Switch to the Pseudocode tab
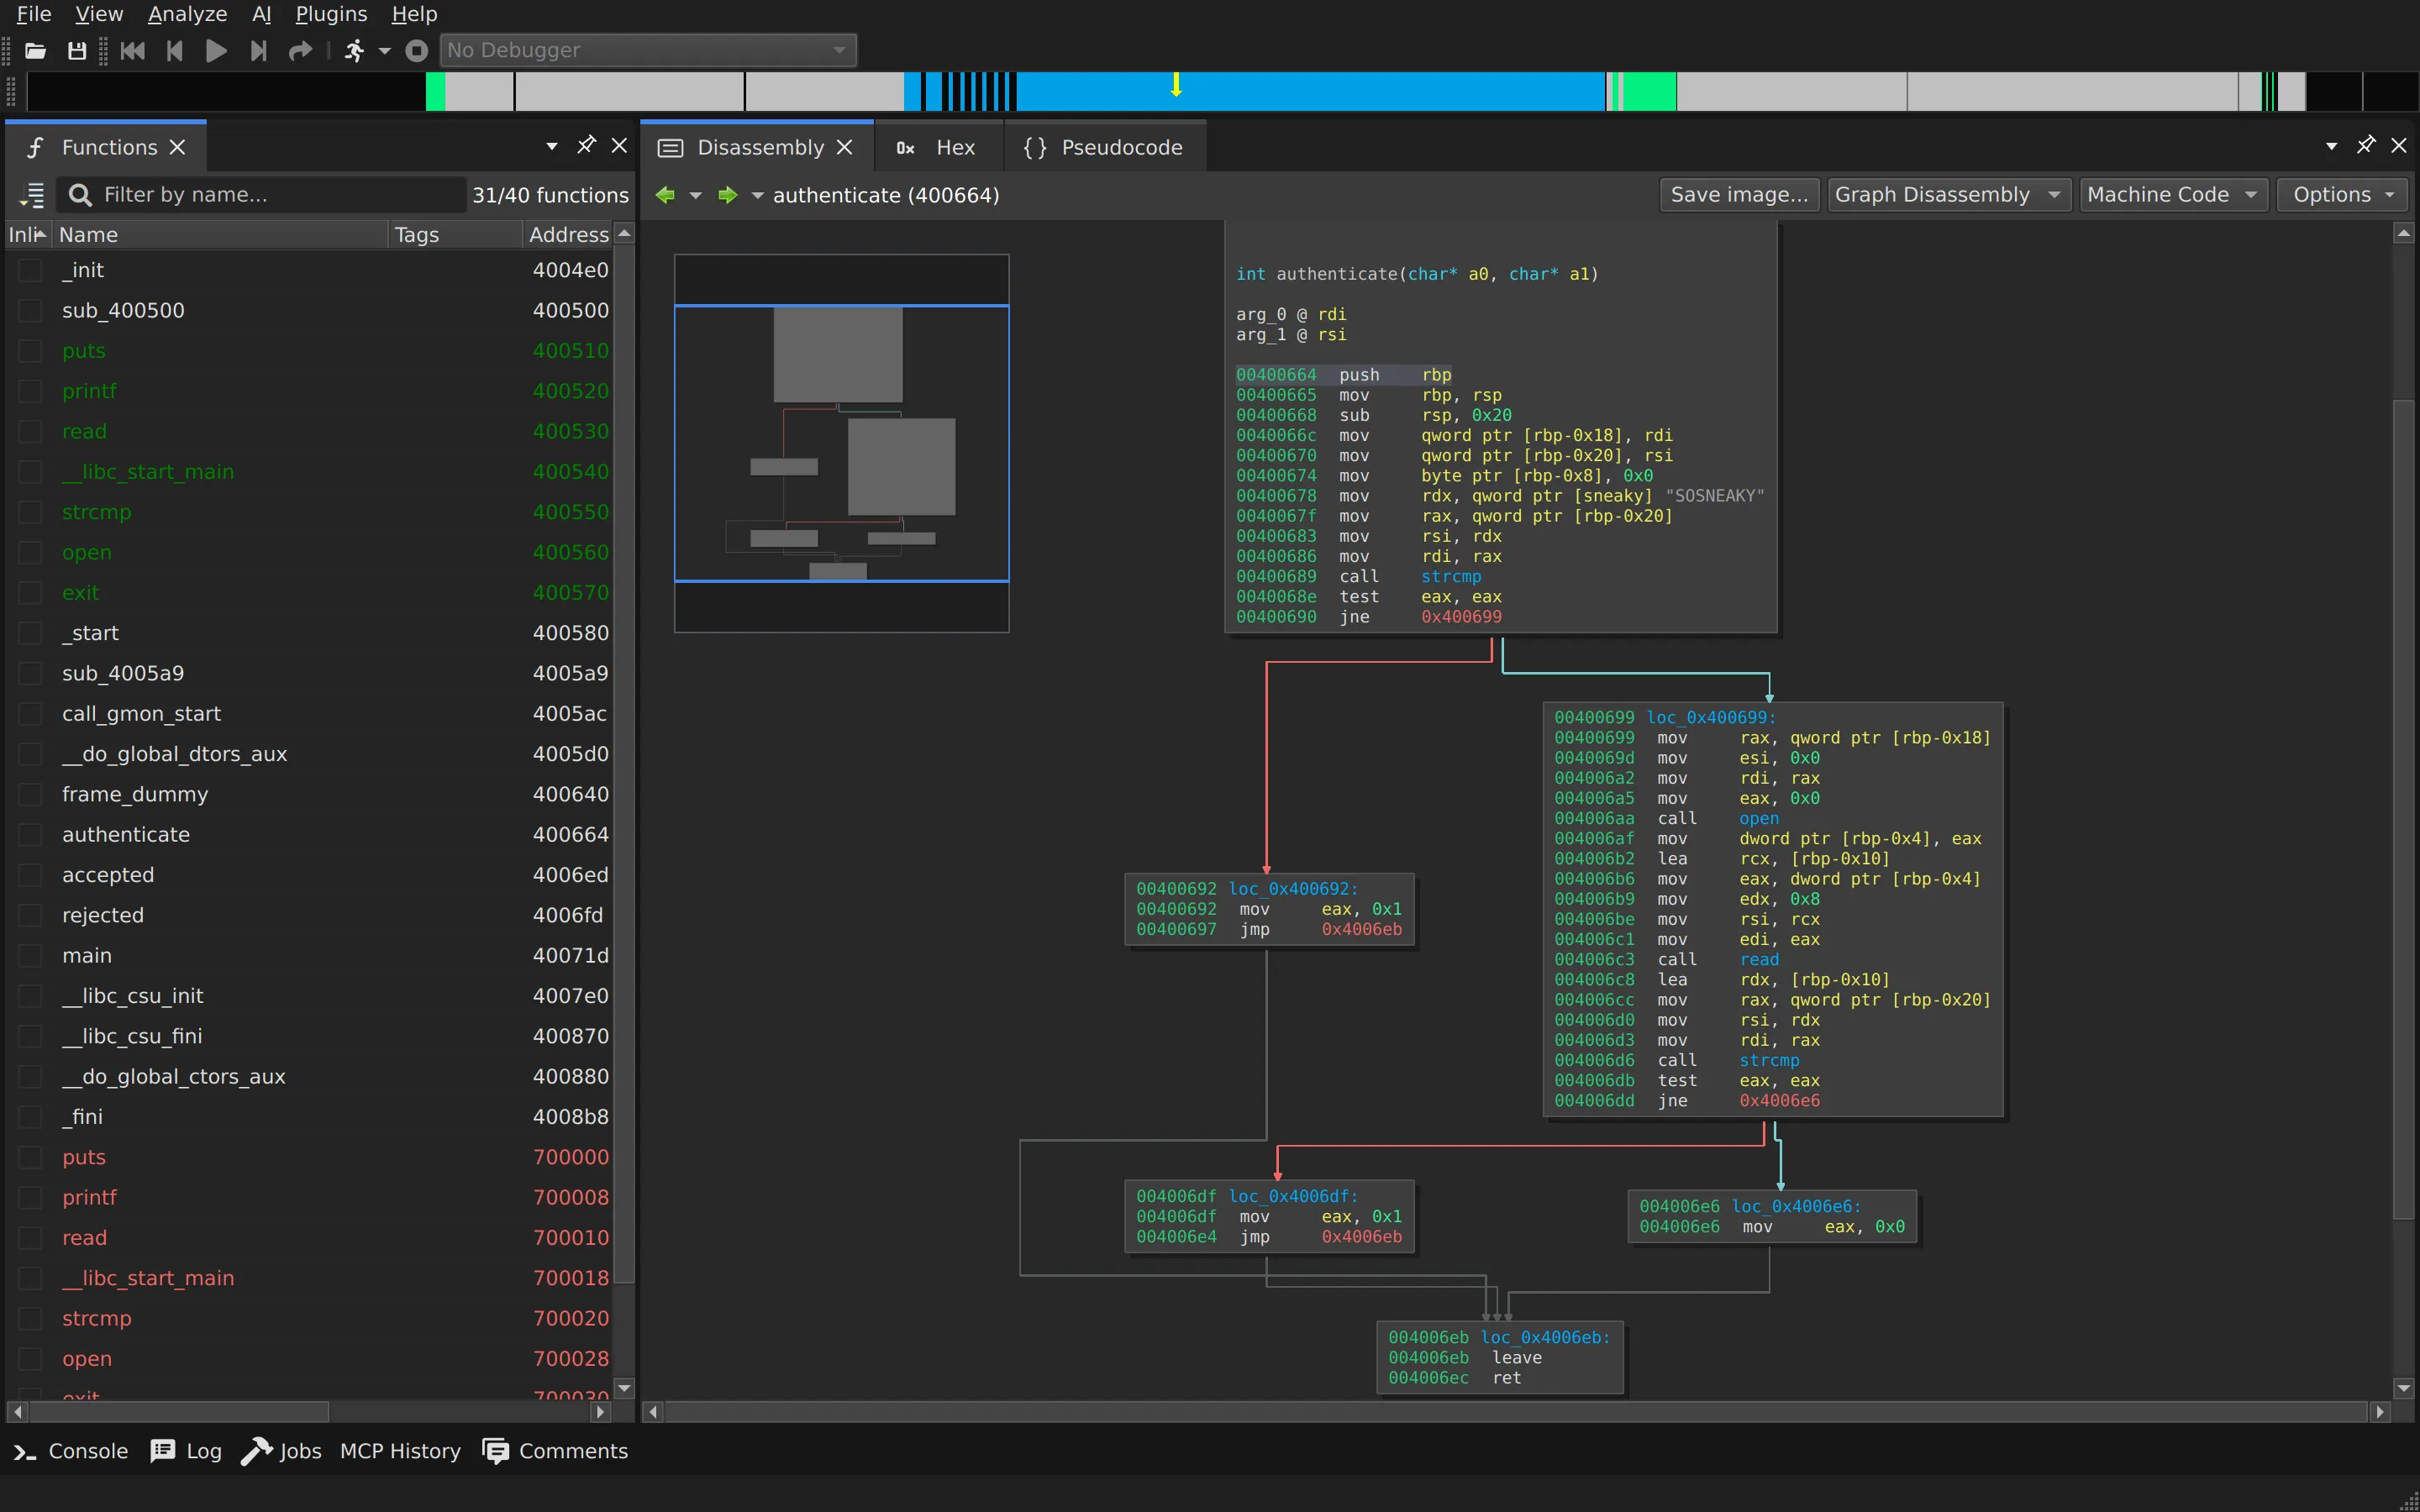The width and height of the screenshot is (2420, 1512). [1104, 147]
